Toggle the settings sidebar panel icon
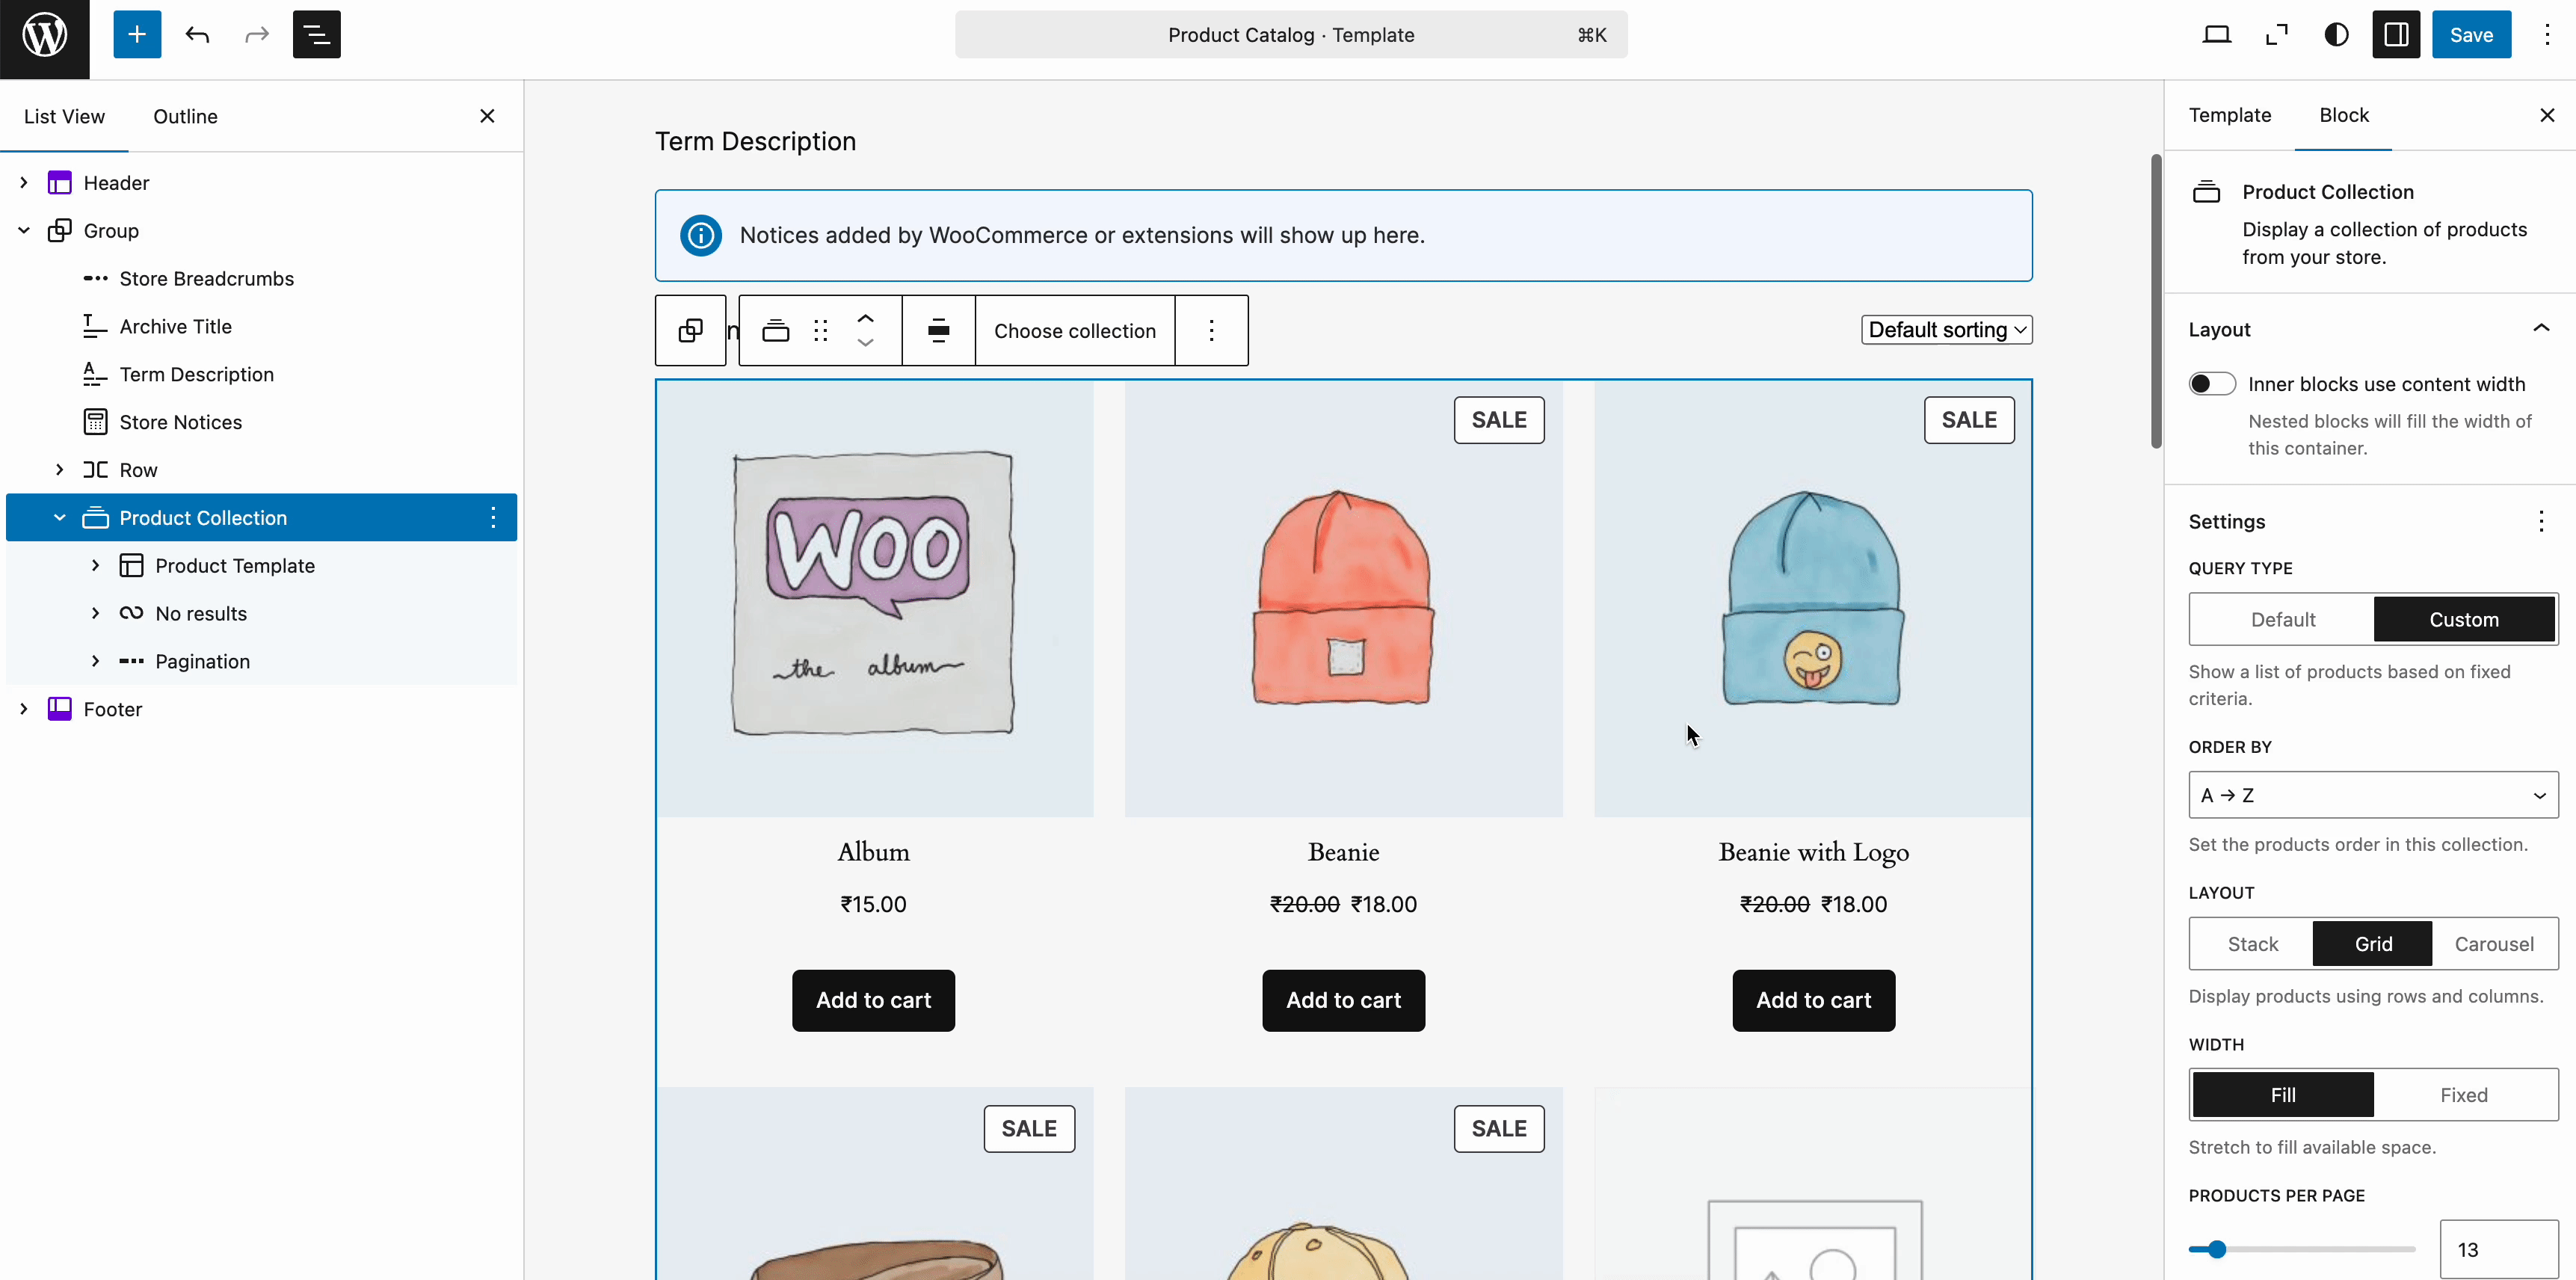 coord(2396,35)
